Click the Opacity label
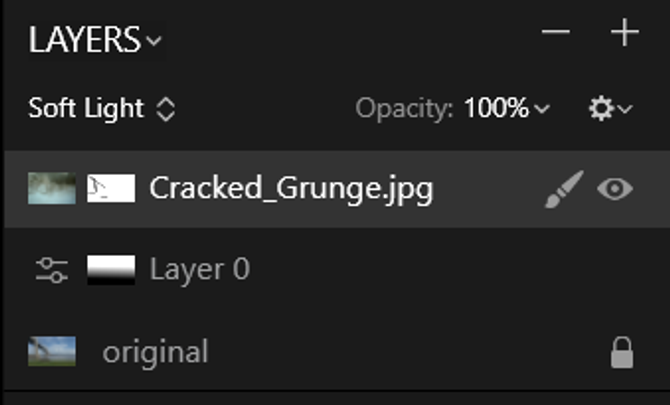 [x=404, y=109]
